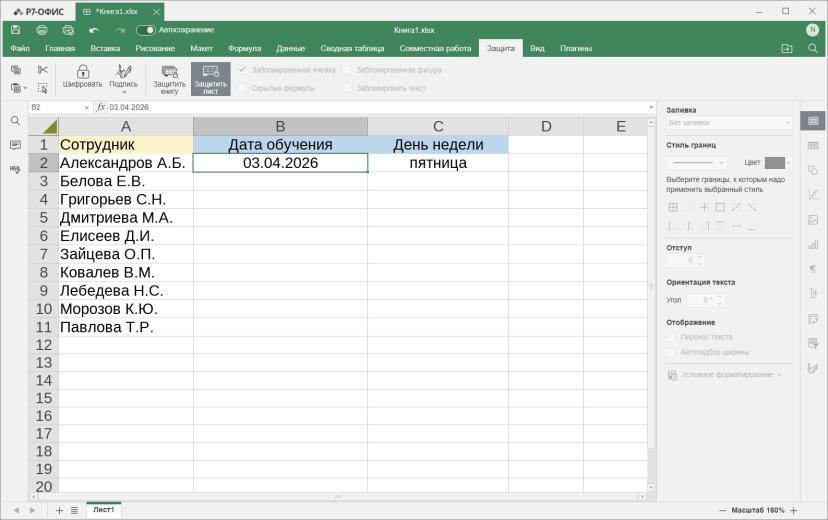
Task: Open the Comments panel in left sidebar
Action: pos(15,145)
